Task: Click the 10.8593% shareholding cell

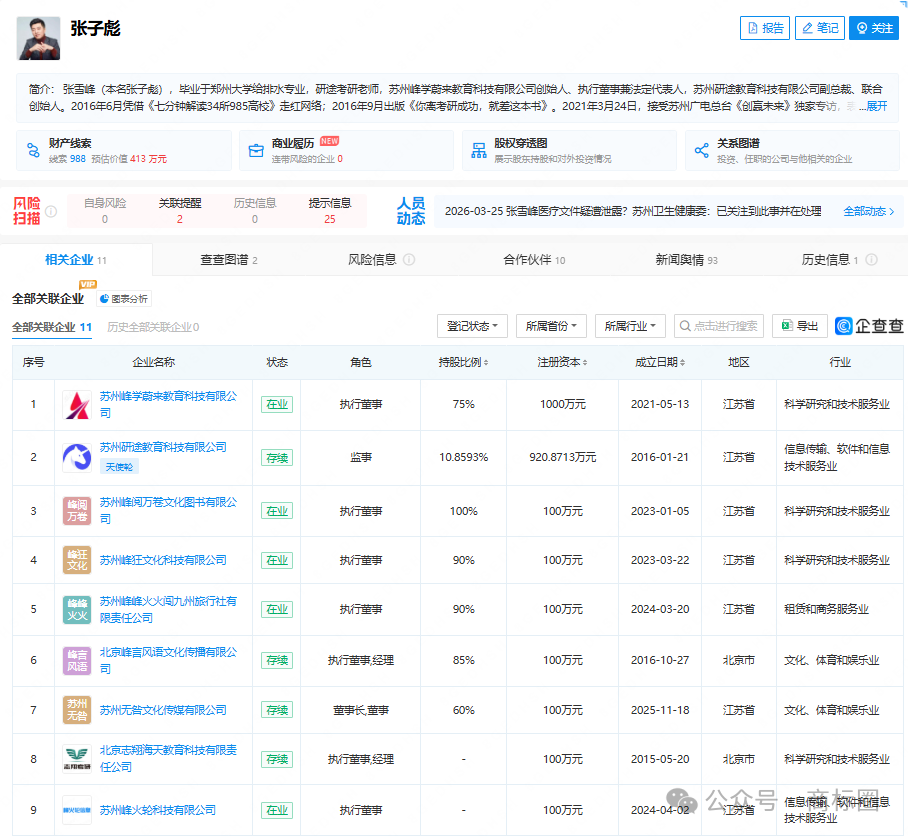Action: [x=463, y=457]
